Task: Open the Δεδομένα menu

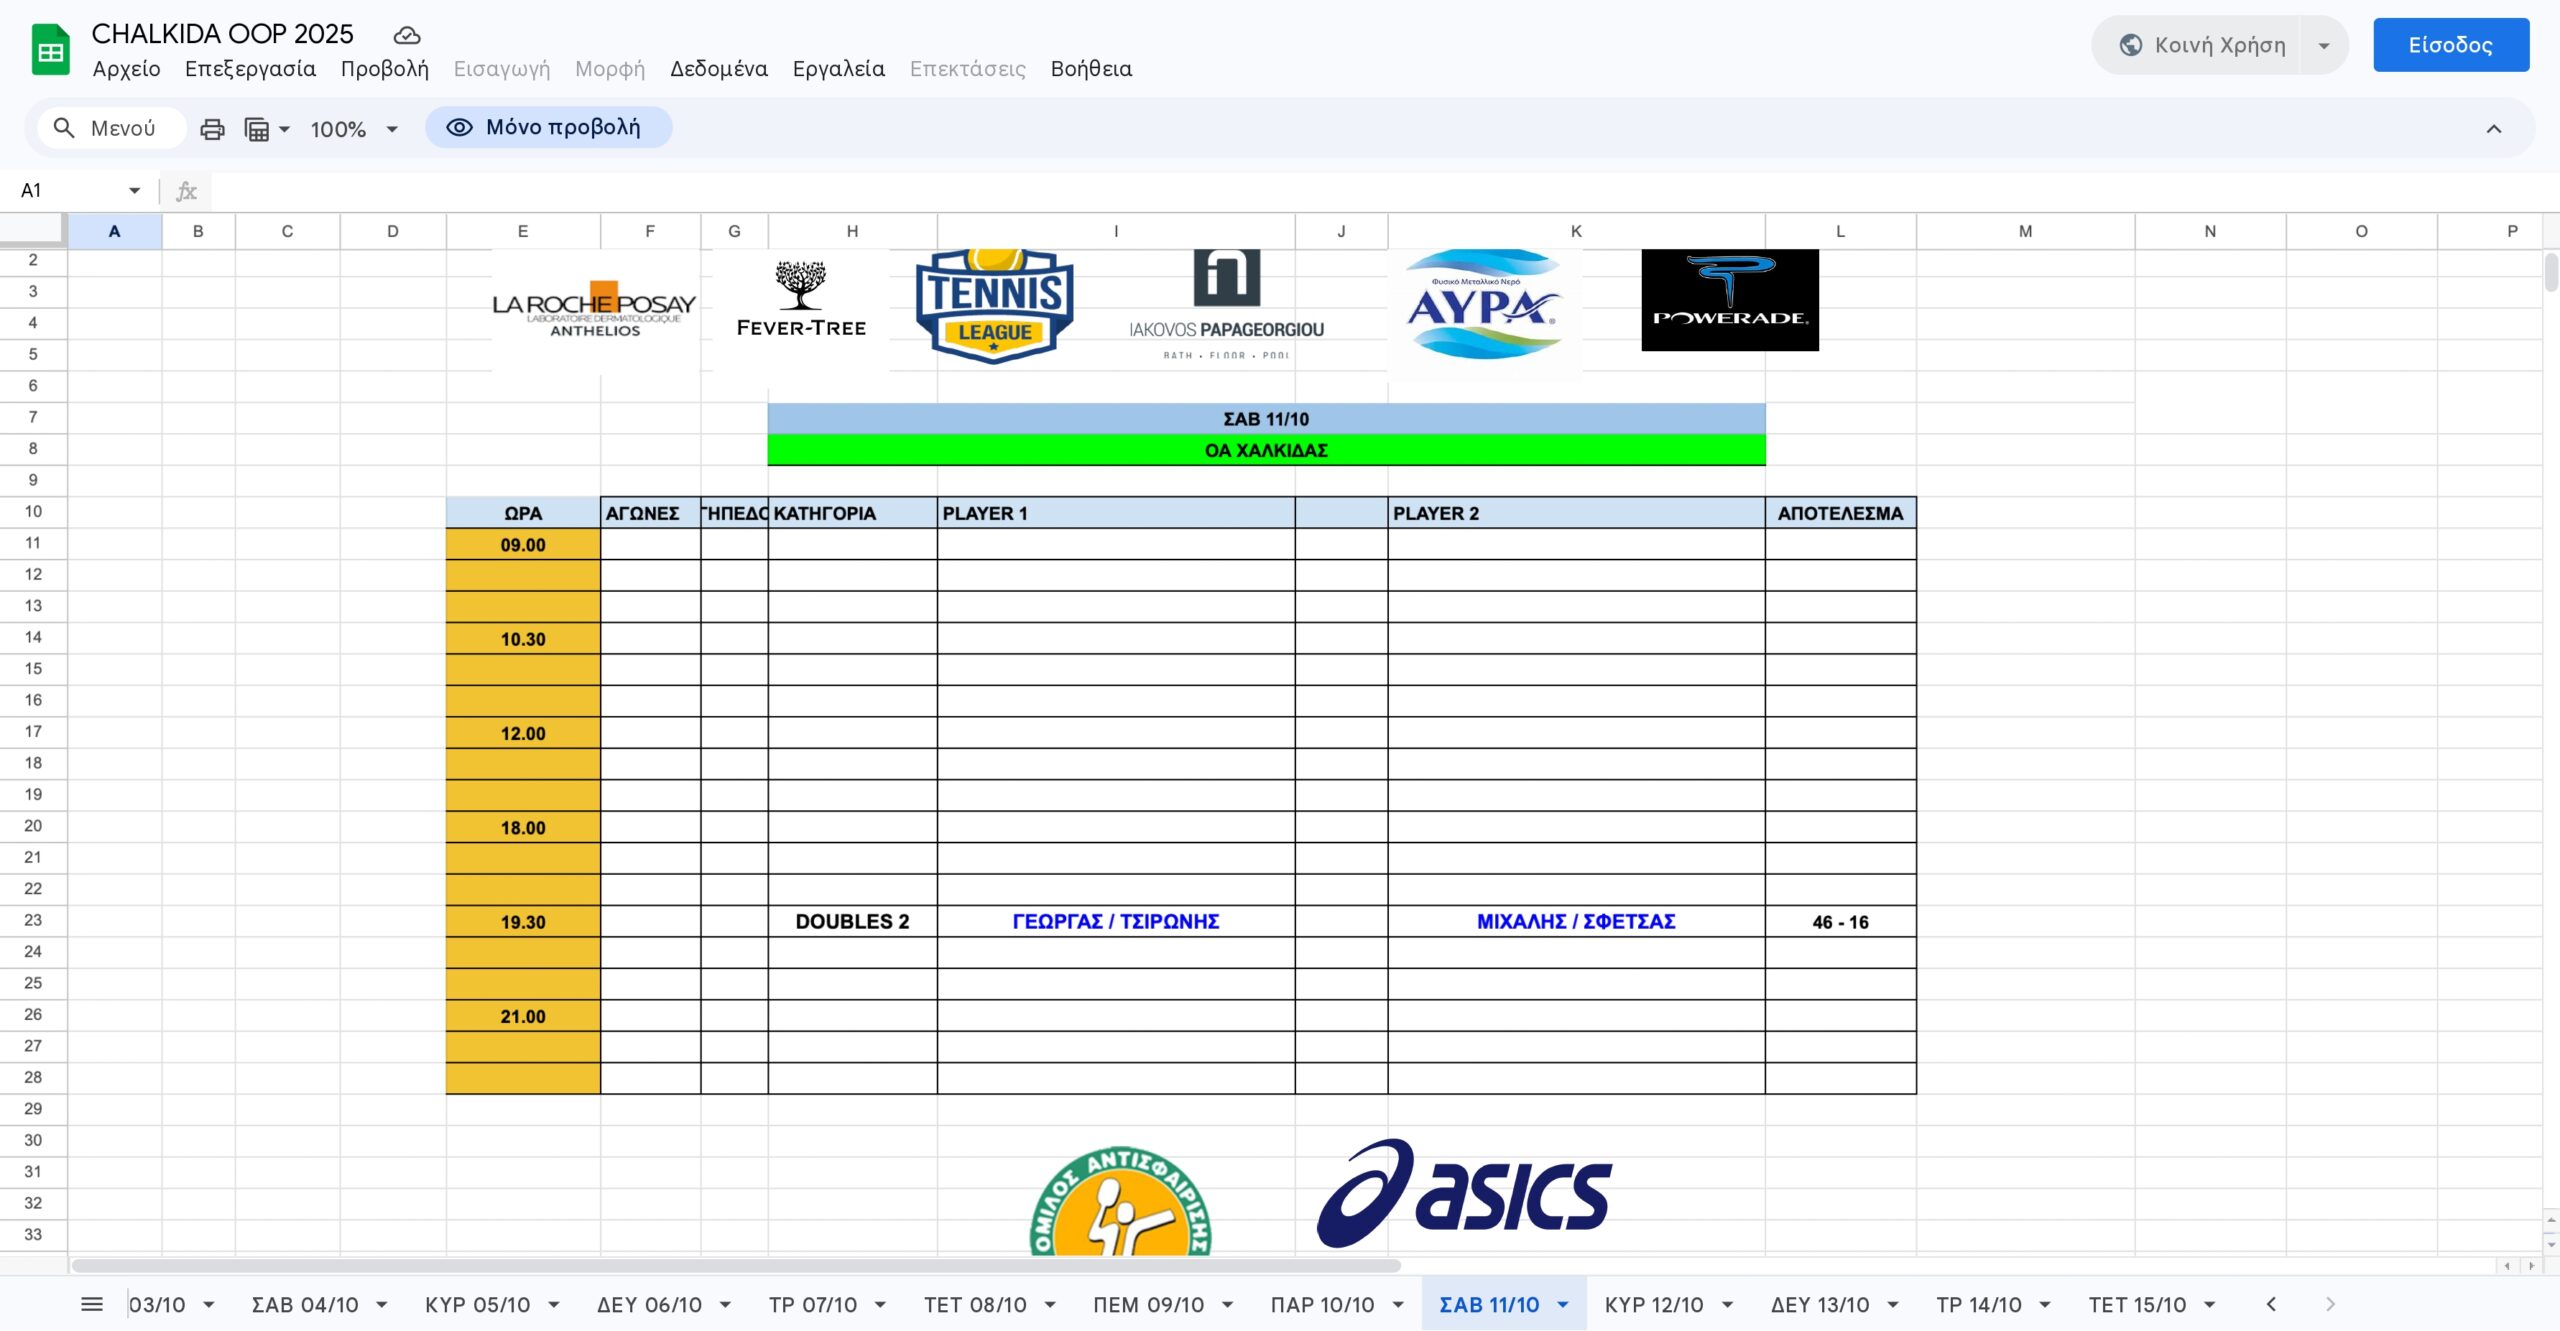Action: (718, 69)
